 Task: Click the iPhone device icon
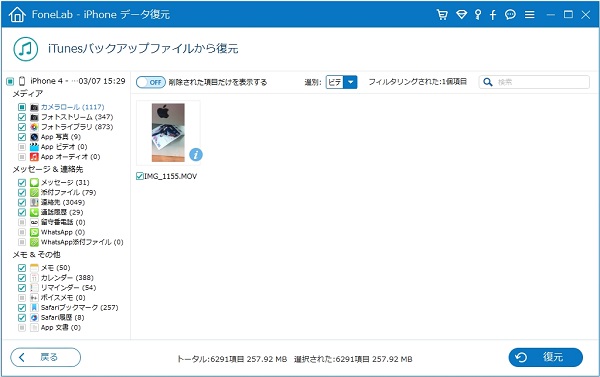coord(22,81)
